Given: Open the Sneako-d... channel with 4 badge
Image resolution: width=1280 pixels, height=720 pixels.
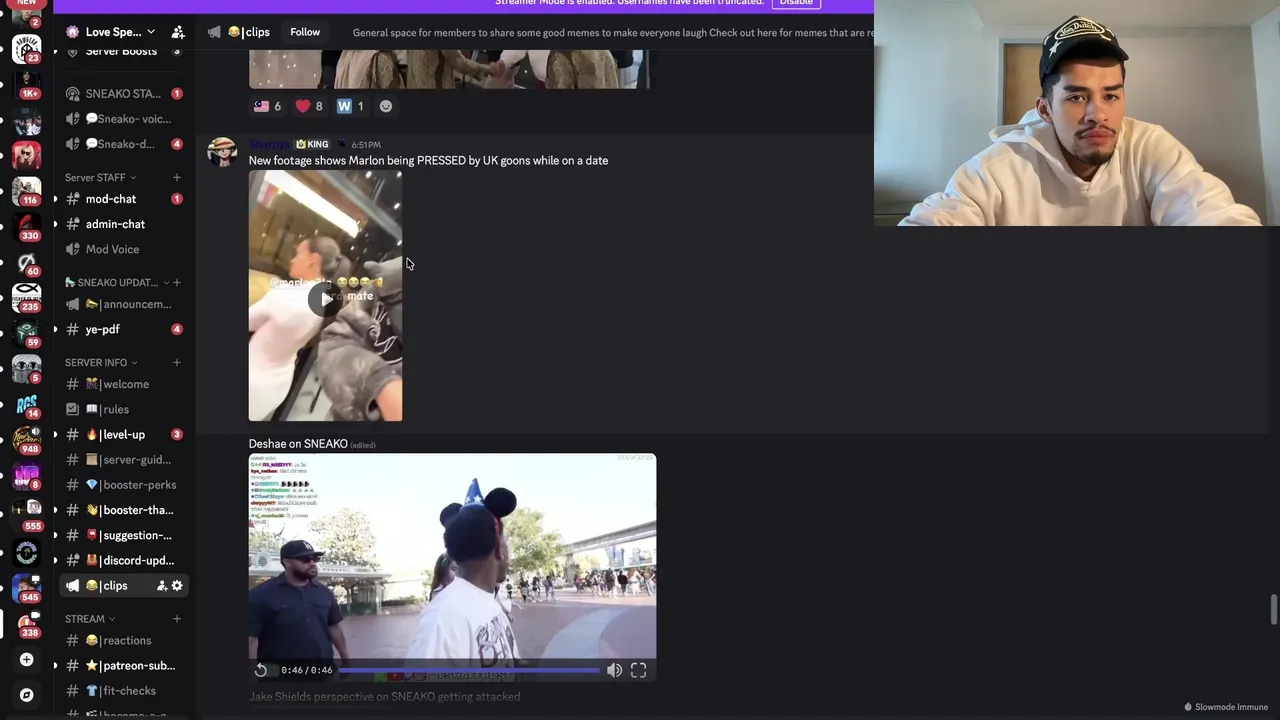Looking at the screenshot, I should click(x=124, y=144).
